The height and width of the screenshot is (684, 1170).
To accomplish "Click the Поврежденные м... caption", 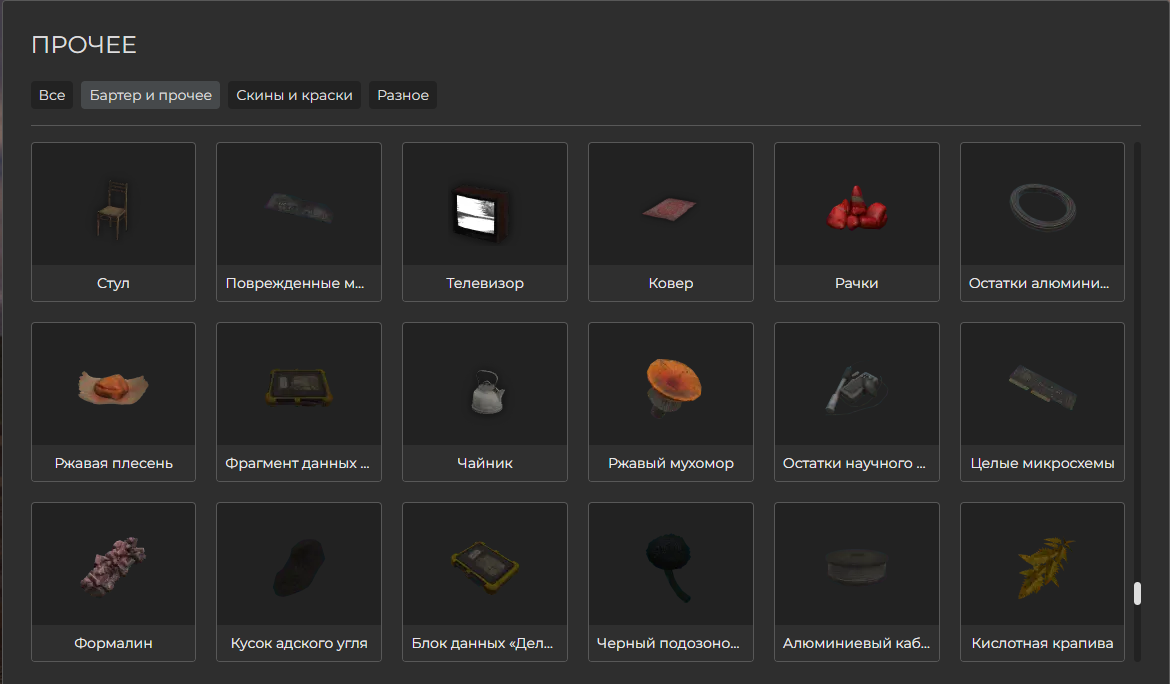I will pos(295,283).
